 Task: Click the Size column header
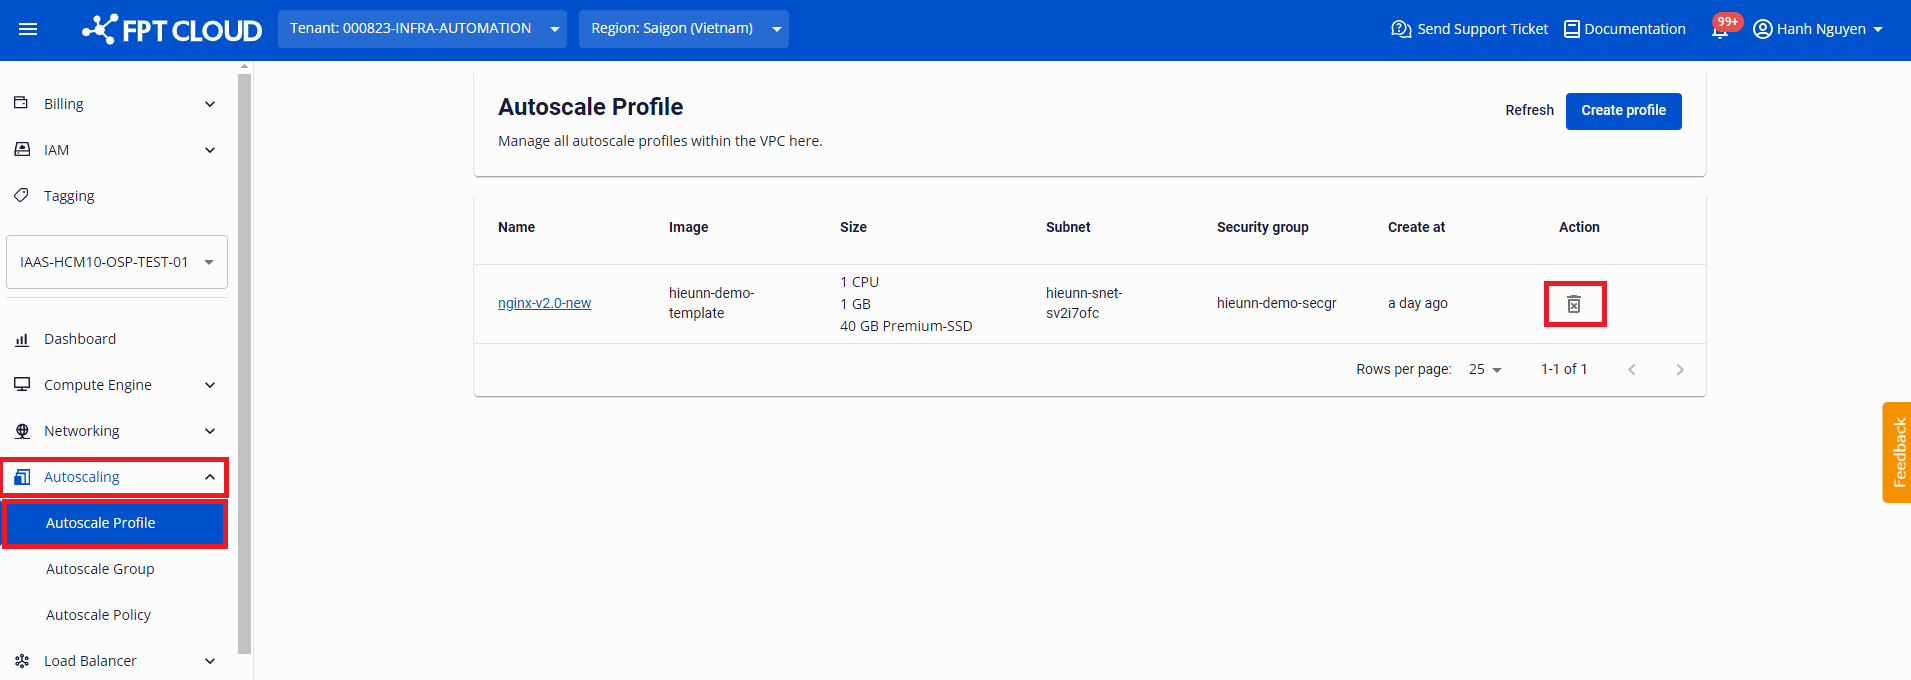click(x=853, y=227)
